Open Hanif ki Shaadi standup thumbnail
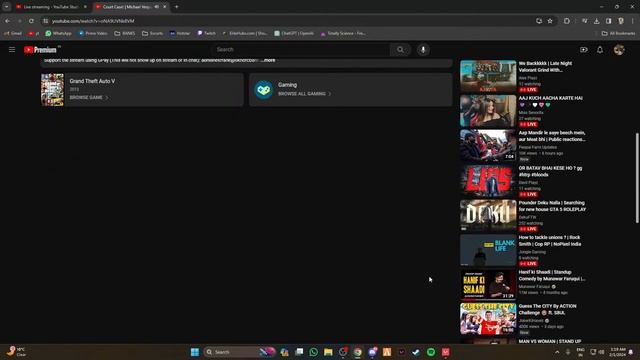This screenshot has width=640, height=360. coord(488,284)
